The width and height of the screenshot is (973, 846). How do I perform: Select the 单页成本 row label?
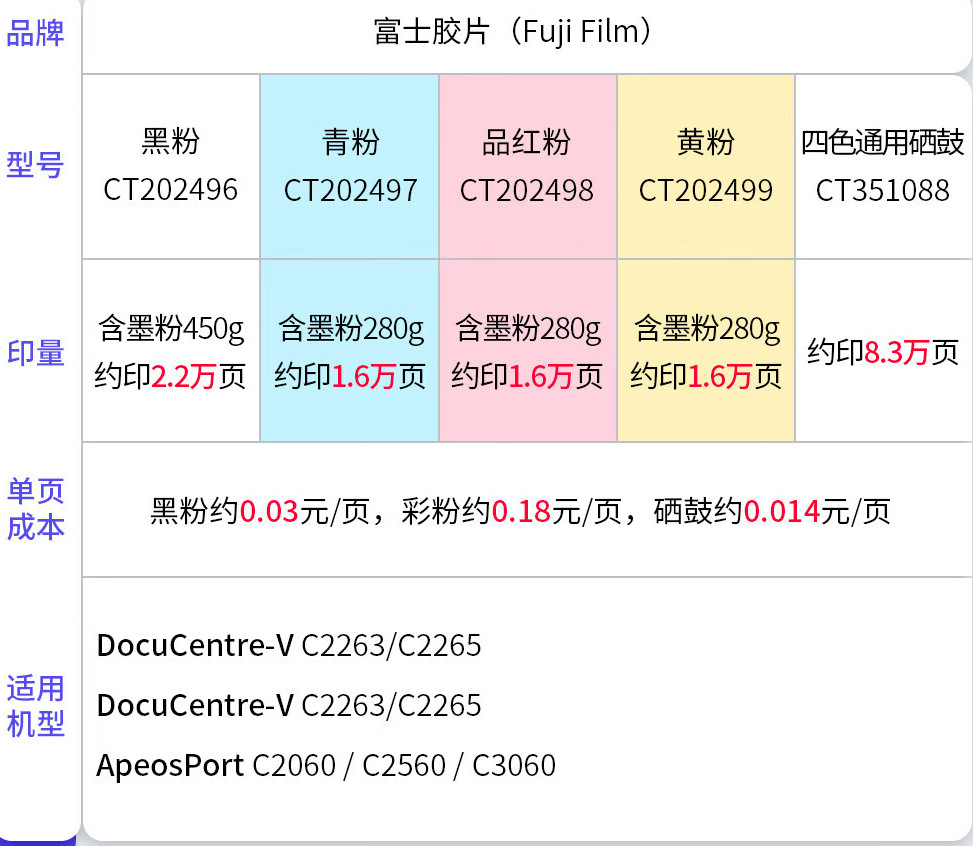pyautogui.click(x=36, y=509)
